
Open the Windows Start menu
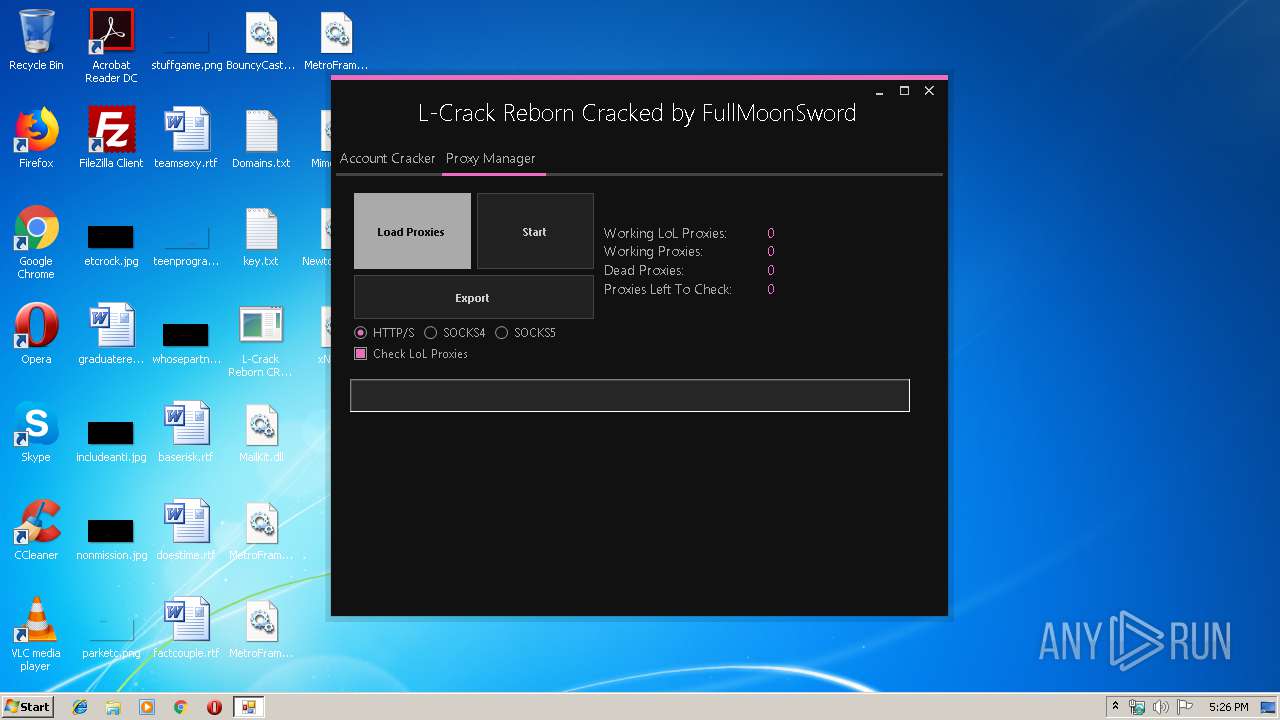[27, 707]
